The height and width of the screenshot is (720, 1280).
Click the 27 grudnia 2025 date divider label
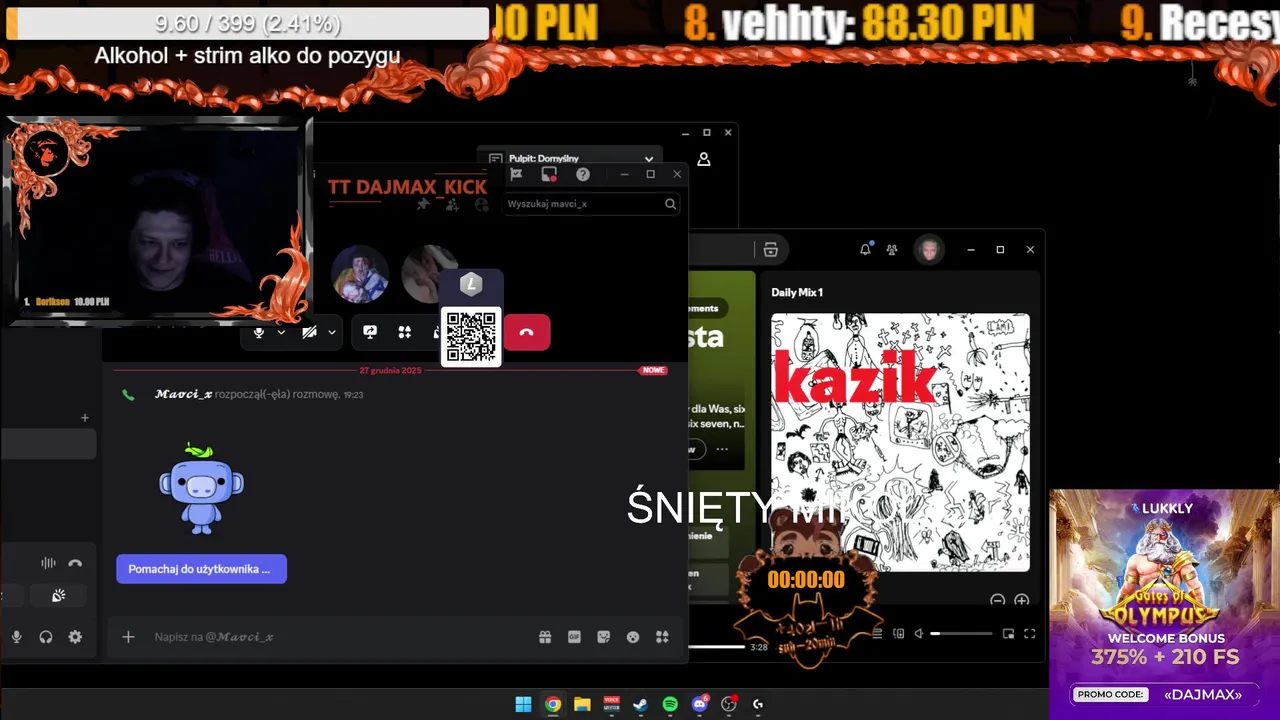point(391,370)
